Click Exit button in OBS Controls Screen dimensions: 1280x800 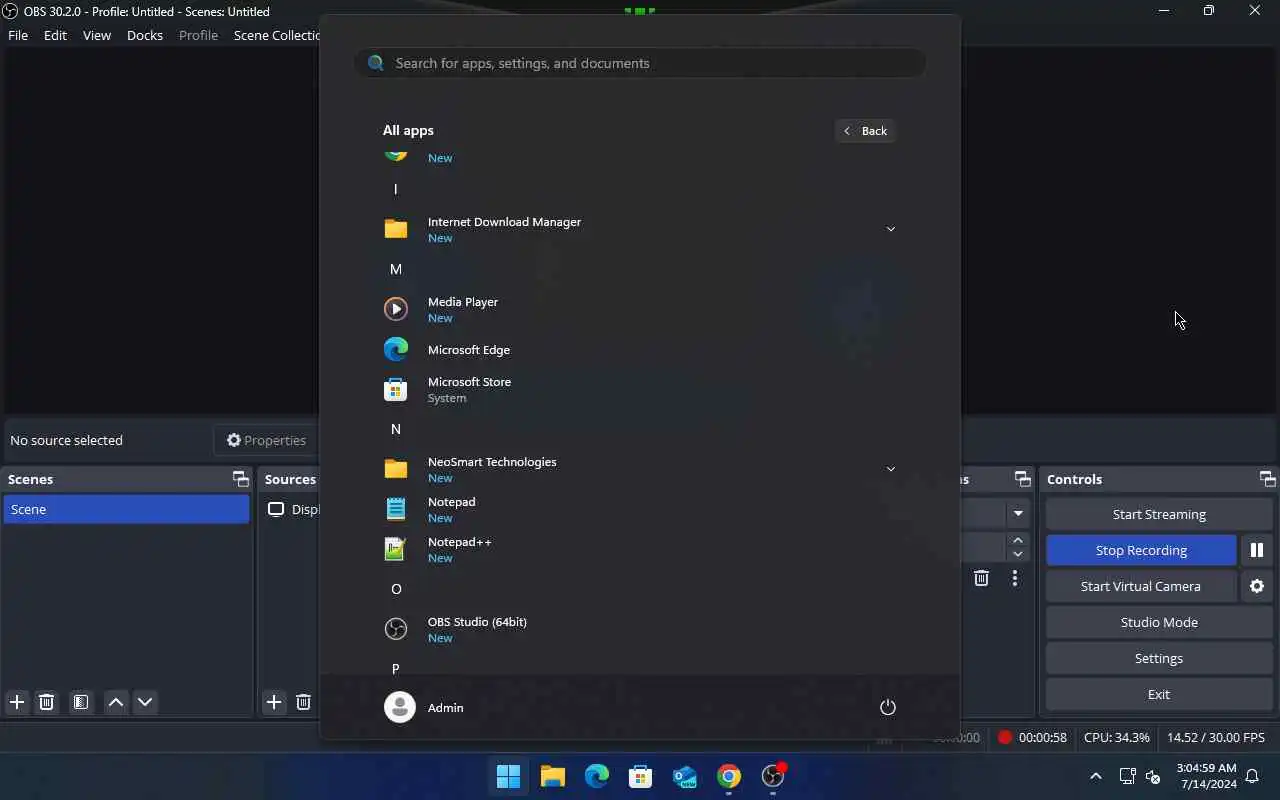(x=1159, y=694)
